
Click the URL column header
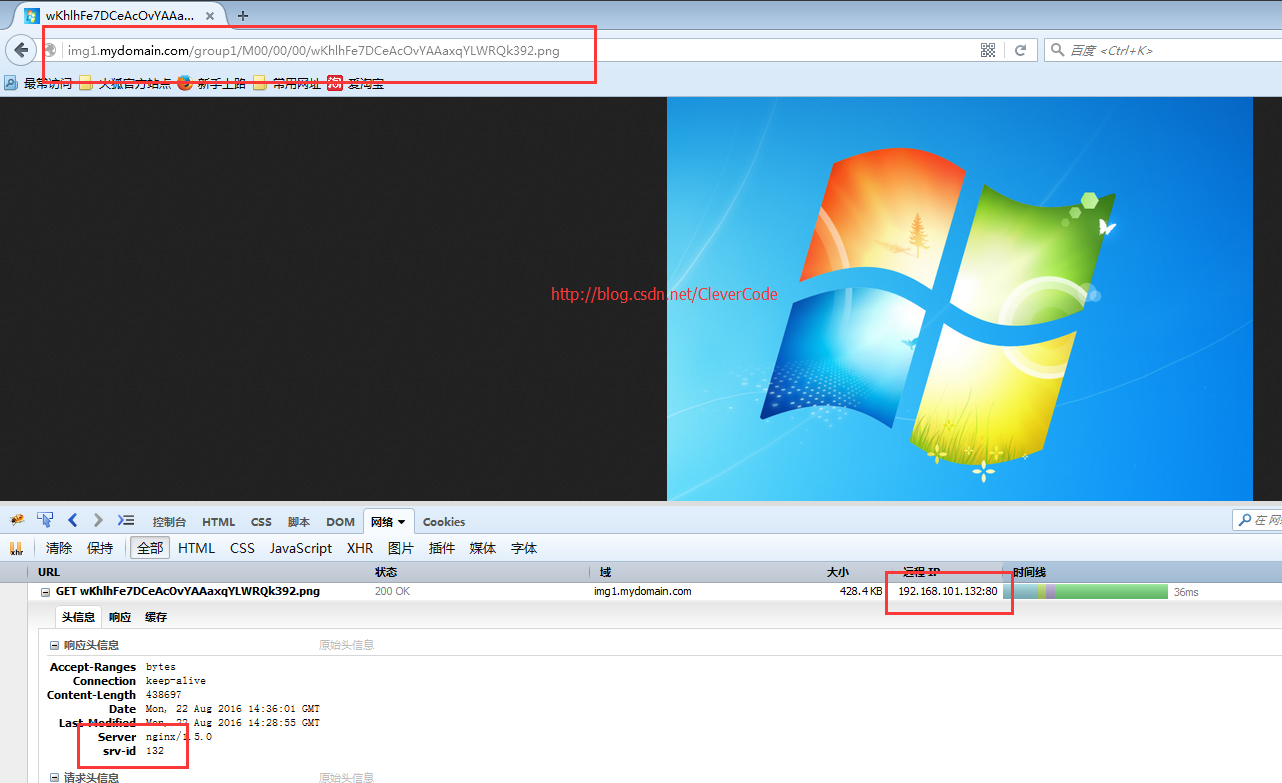pos(198,572)
